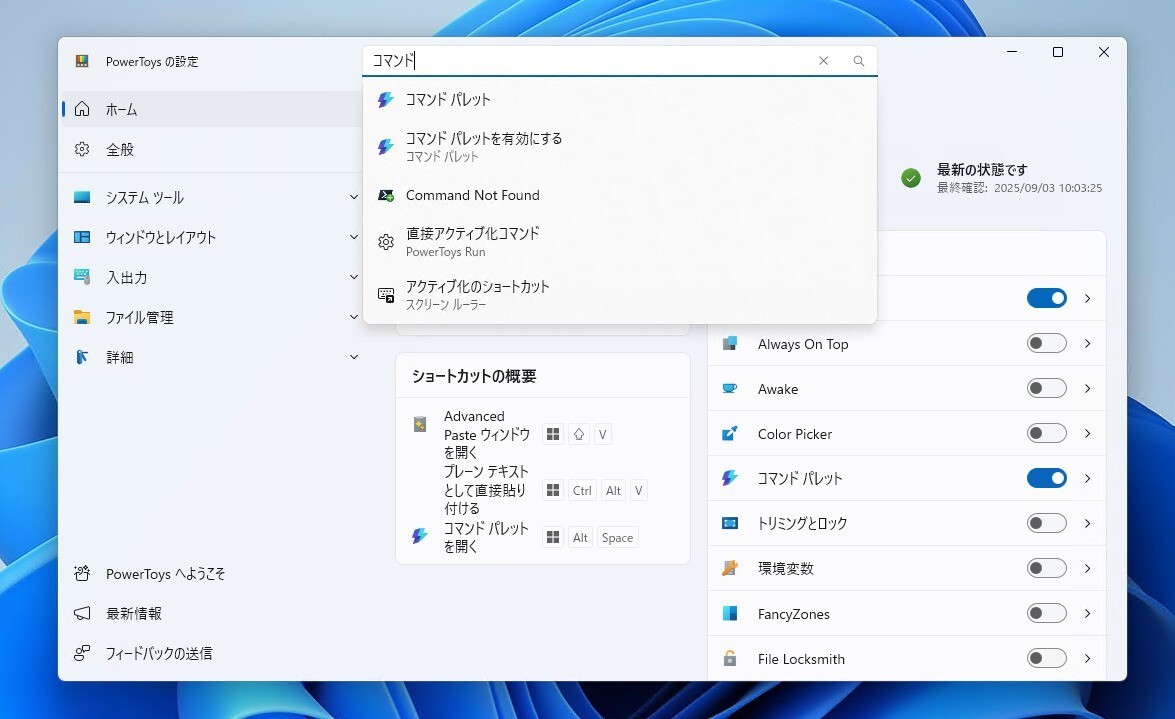Enable the 環境変数 switch

point(1047,568)
